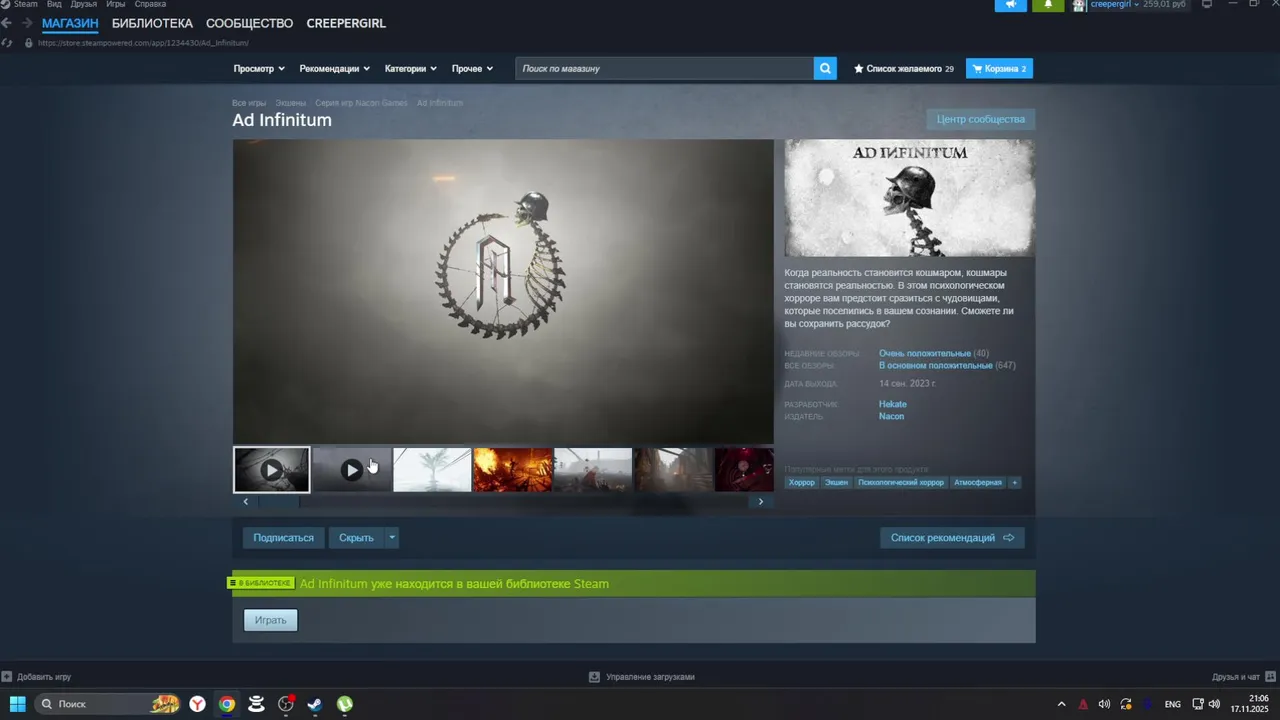The width and height of the screenshot is (1280, 720).
Task: Click the Атмосферная tag
Action: pos(978,482)
